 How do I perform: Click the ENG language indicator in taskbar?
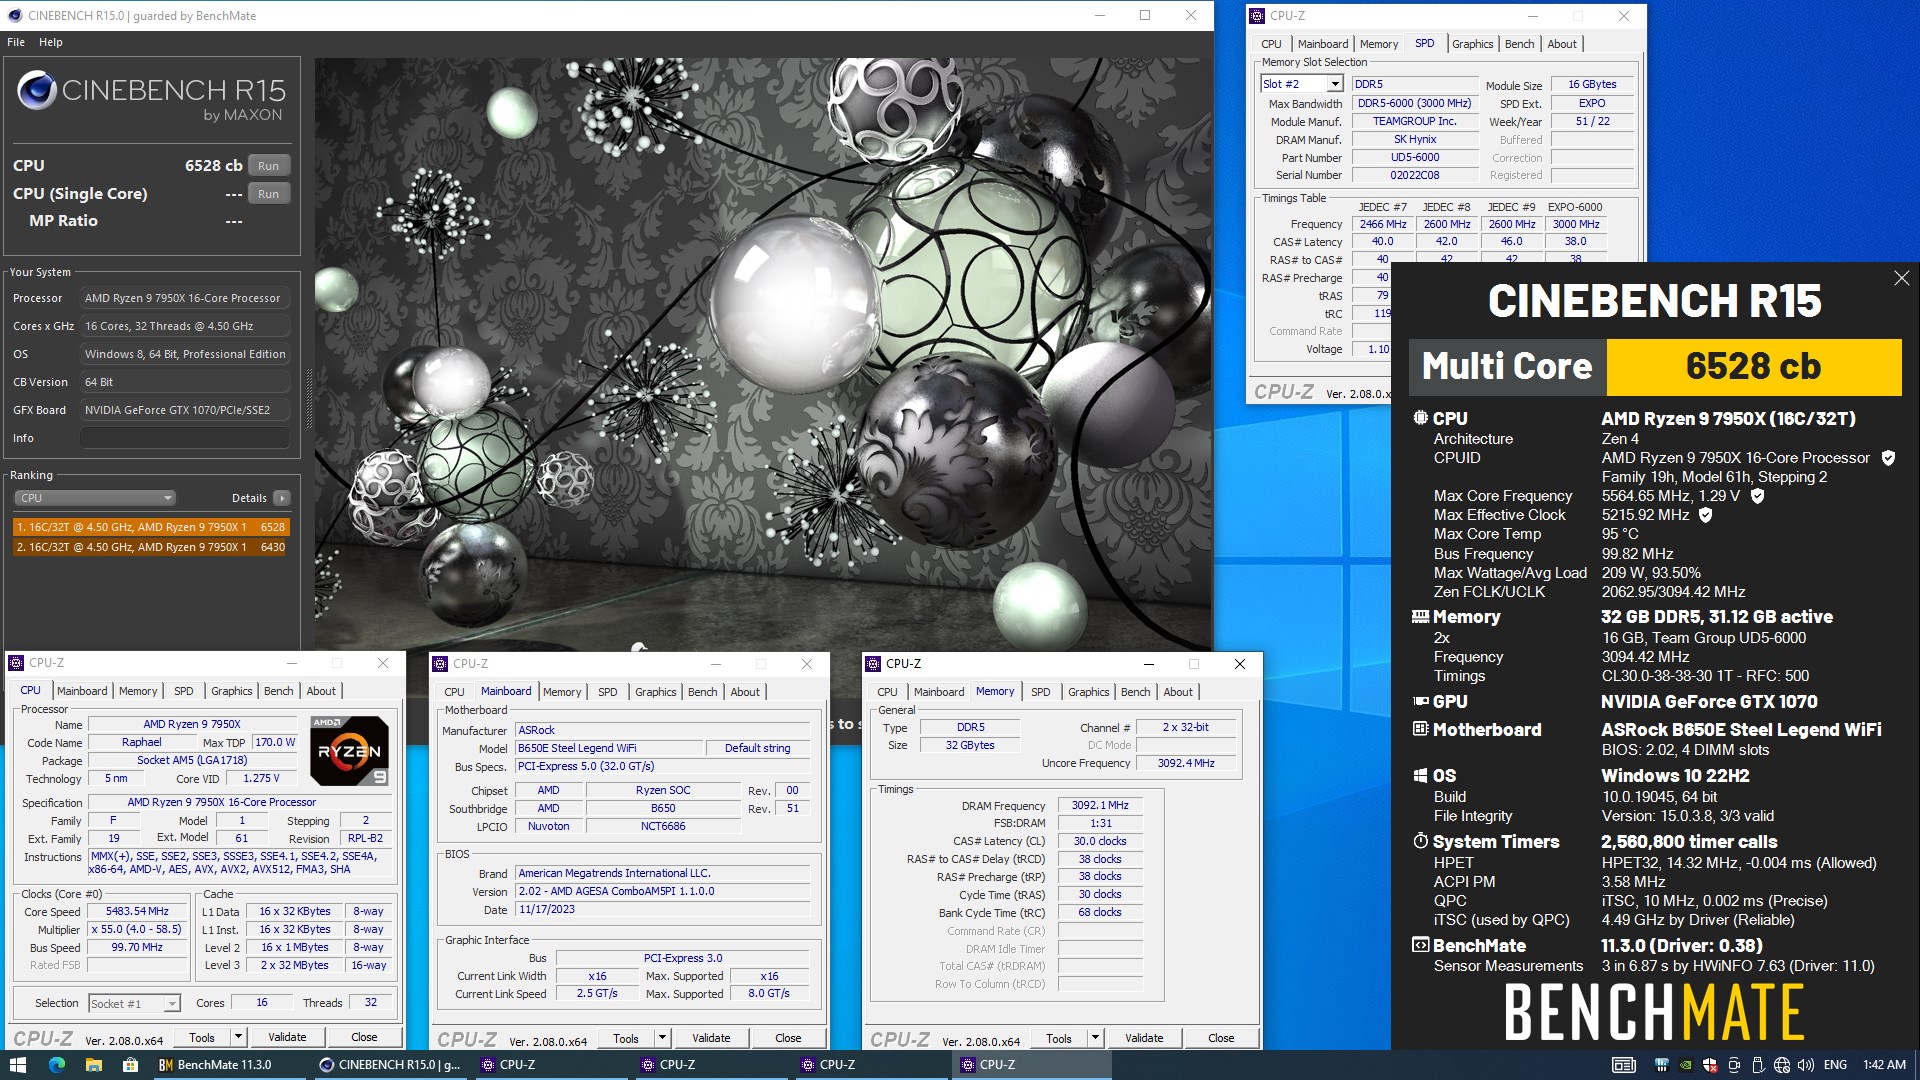[x=1835, y=1065]
